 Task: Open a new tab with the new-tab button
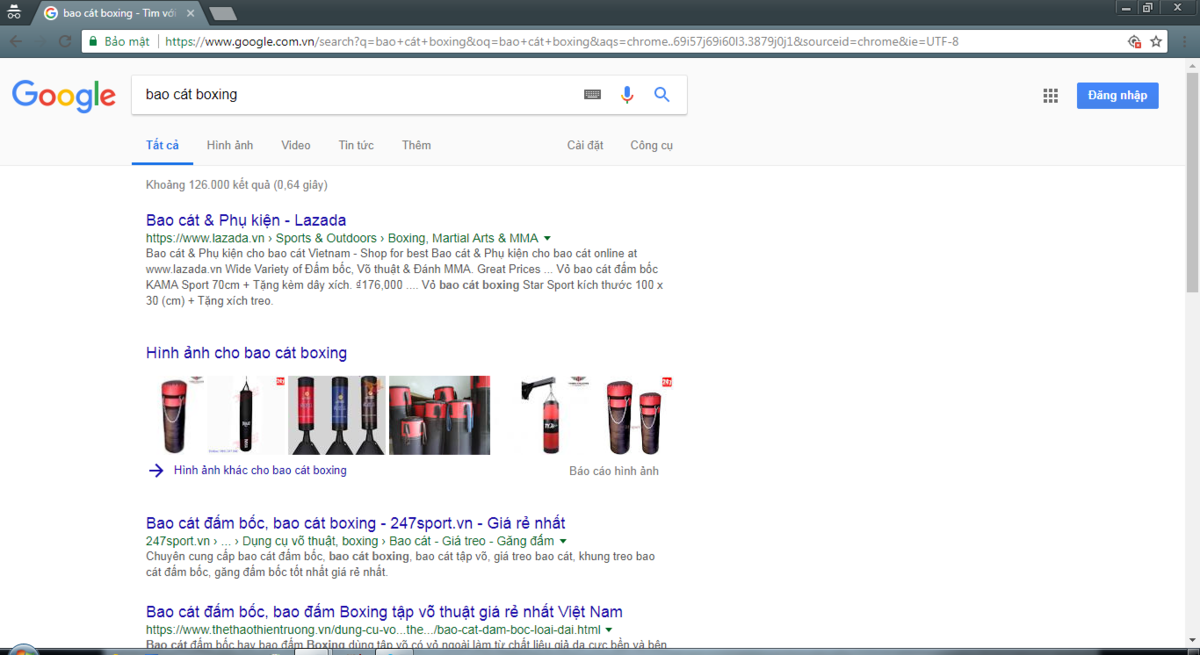pos(223,13)
